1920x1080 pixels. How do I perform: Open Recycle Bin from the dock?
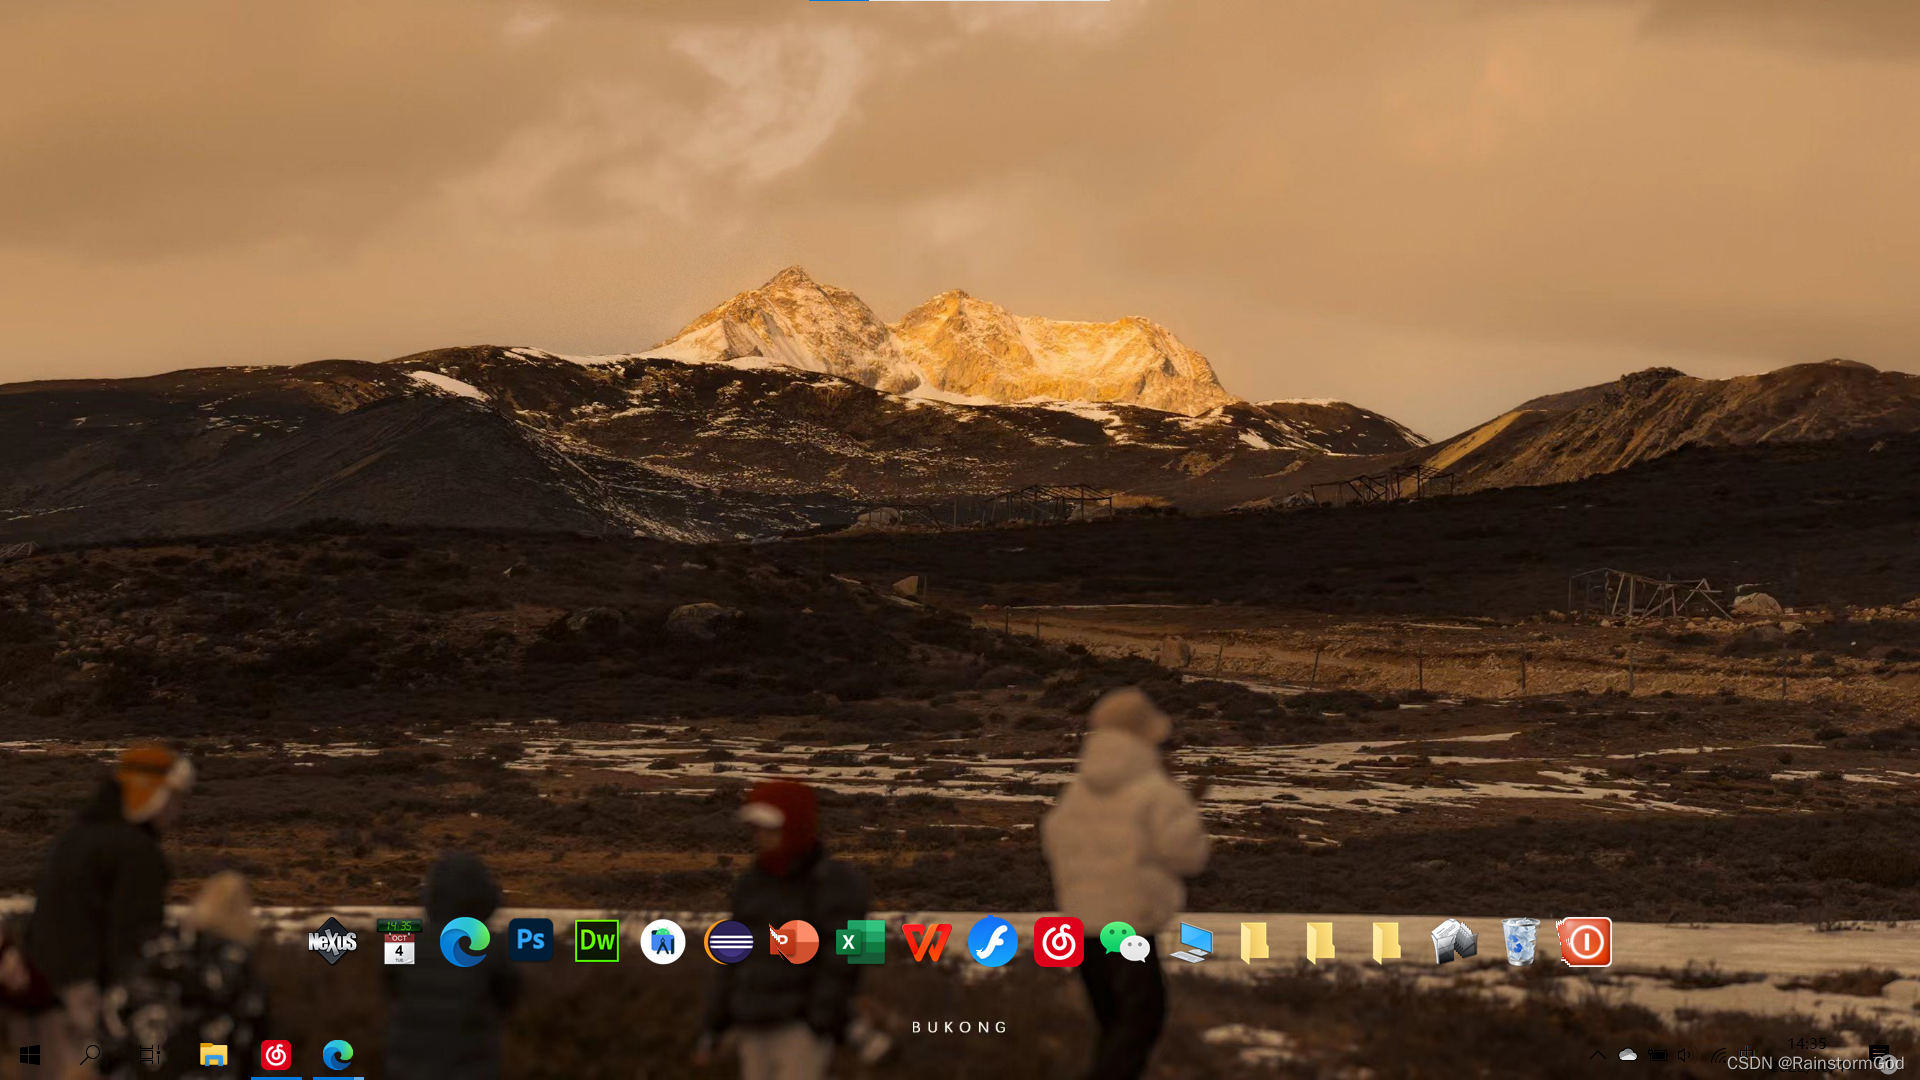(x=1520, y=942)
